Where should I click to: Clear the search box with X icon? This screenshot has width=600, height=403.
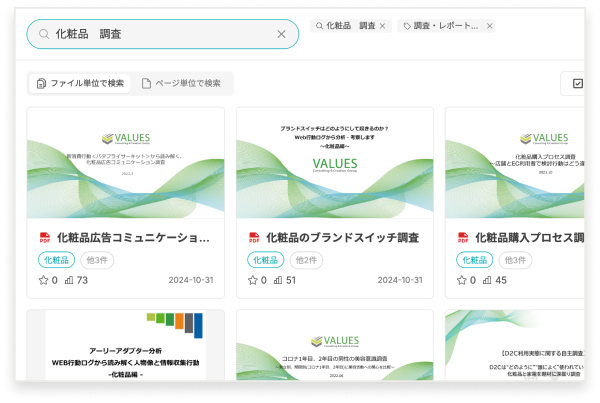(281, 34)
